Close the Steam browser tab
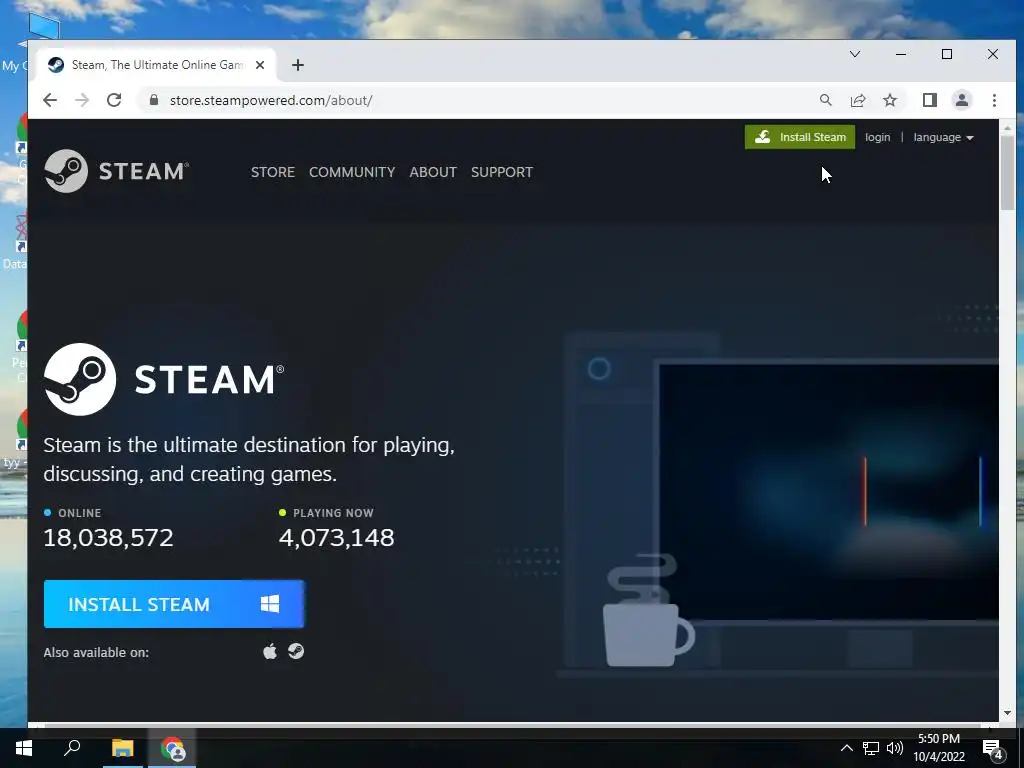 (260, 65)
